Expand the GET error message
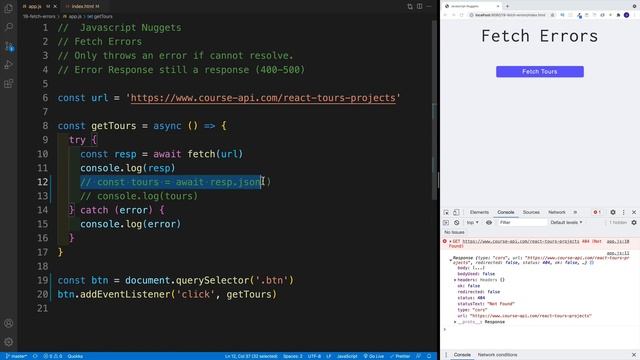 [x=450, y=241]
